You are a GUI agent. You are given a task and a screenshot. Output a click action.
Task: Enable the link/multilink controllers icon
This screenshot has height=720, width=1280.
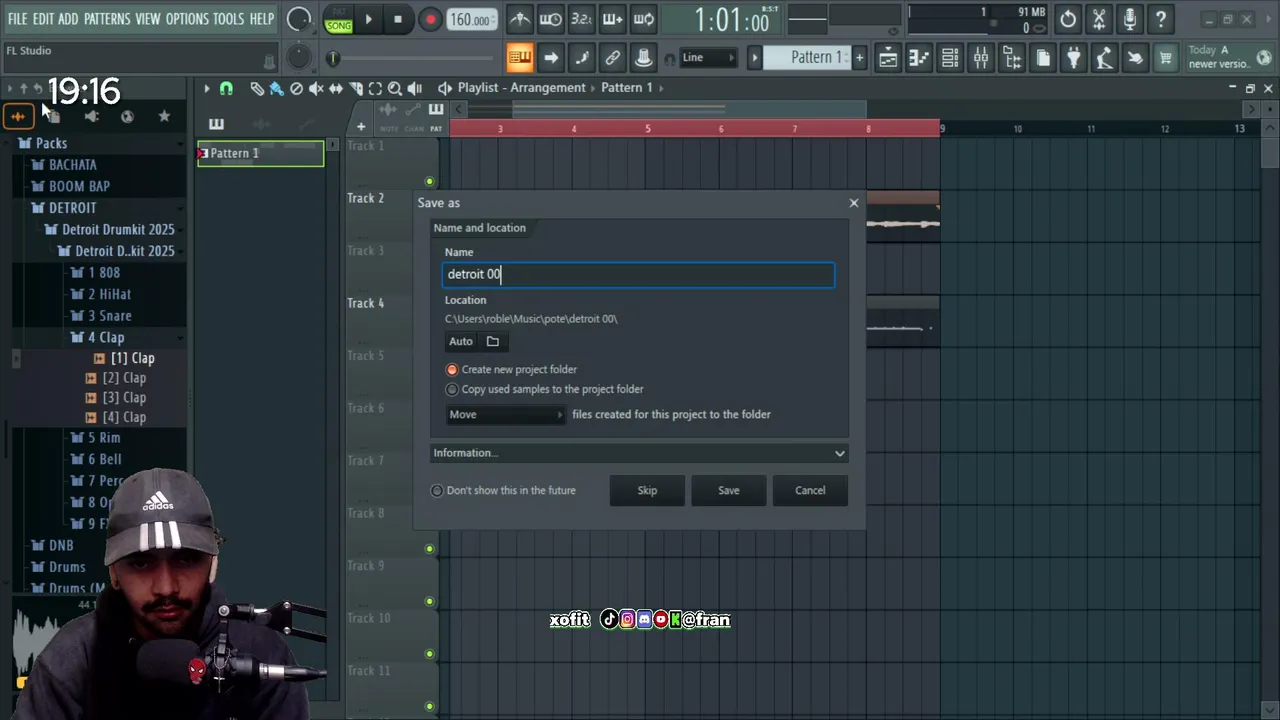[613, 58]
